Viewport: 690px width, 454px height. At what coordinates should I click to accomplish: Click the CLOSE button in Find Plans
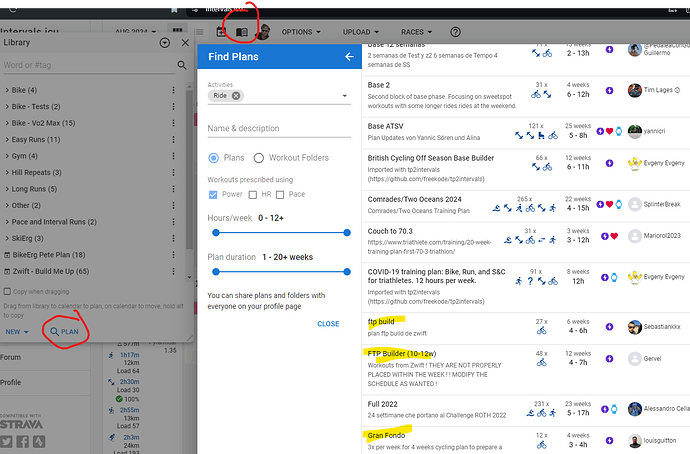[x=328, y=324]
